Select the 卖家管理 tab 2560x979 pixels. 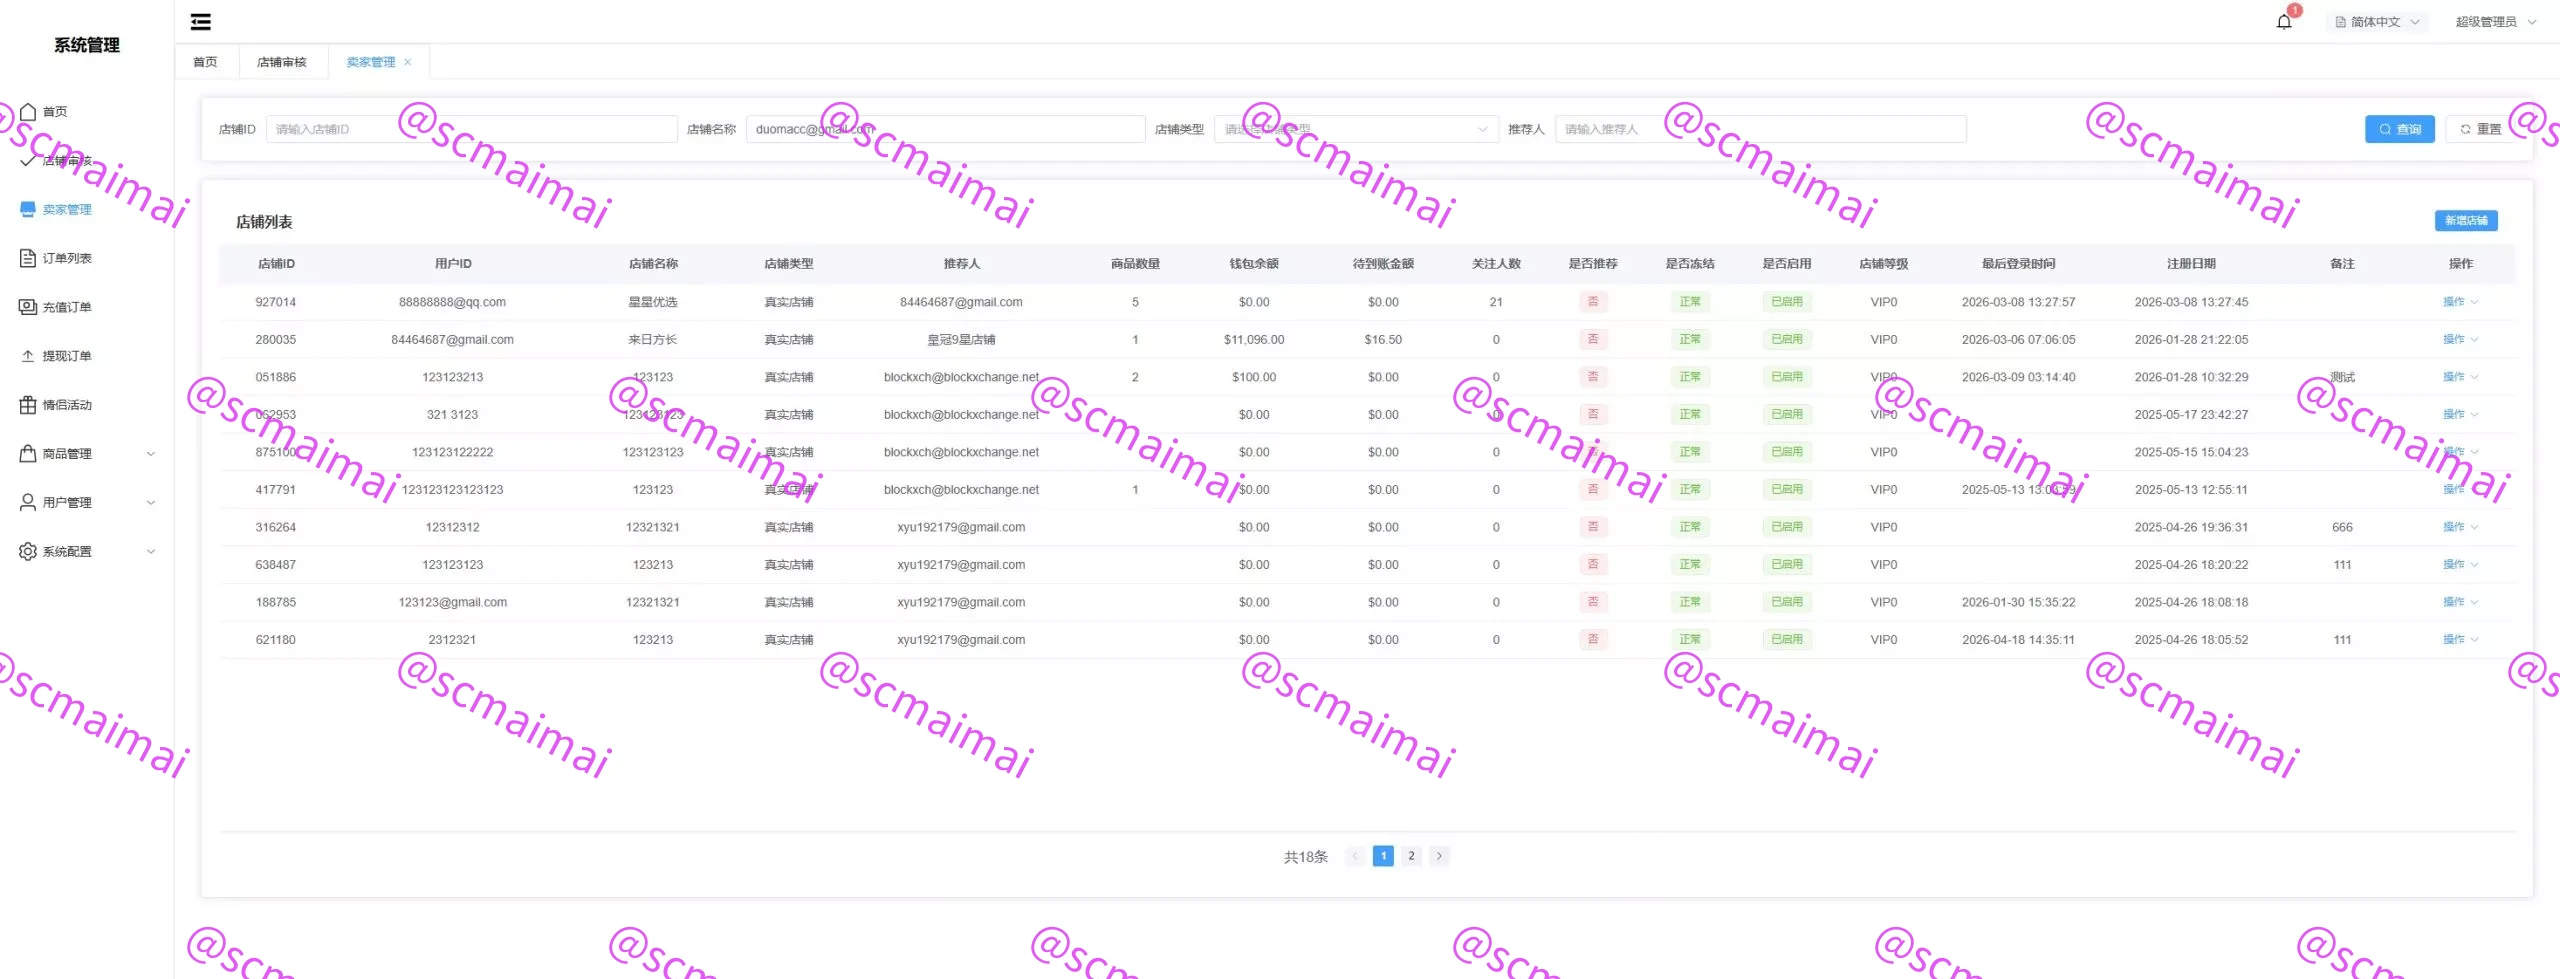(x=371, y=62)
